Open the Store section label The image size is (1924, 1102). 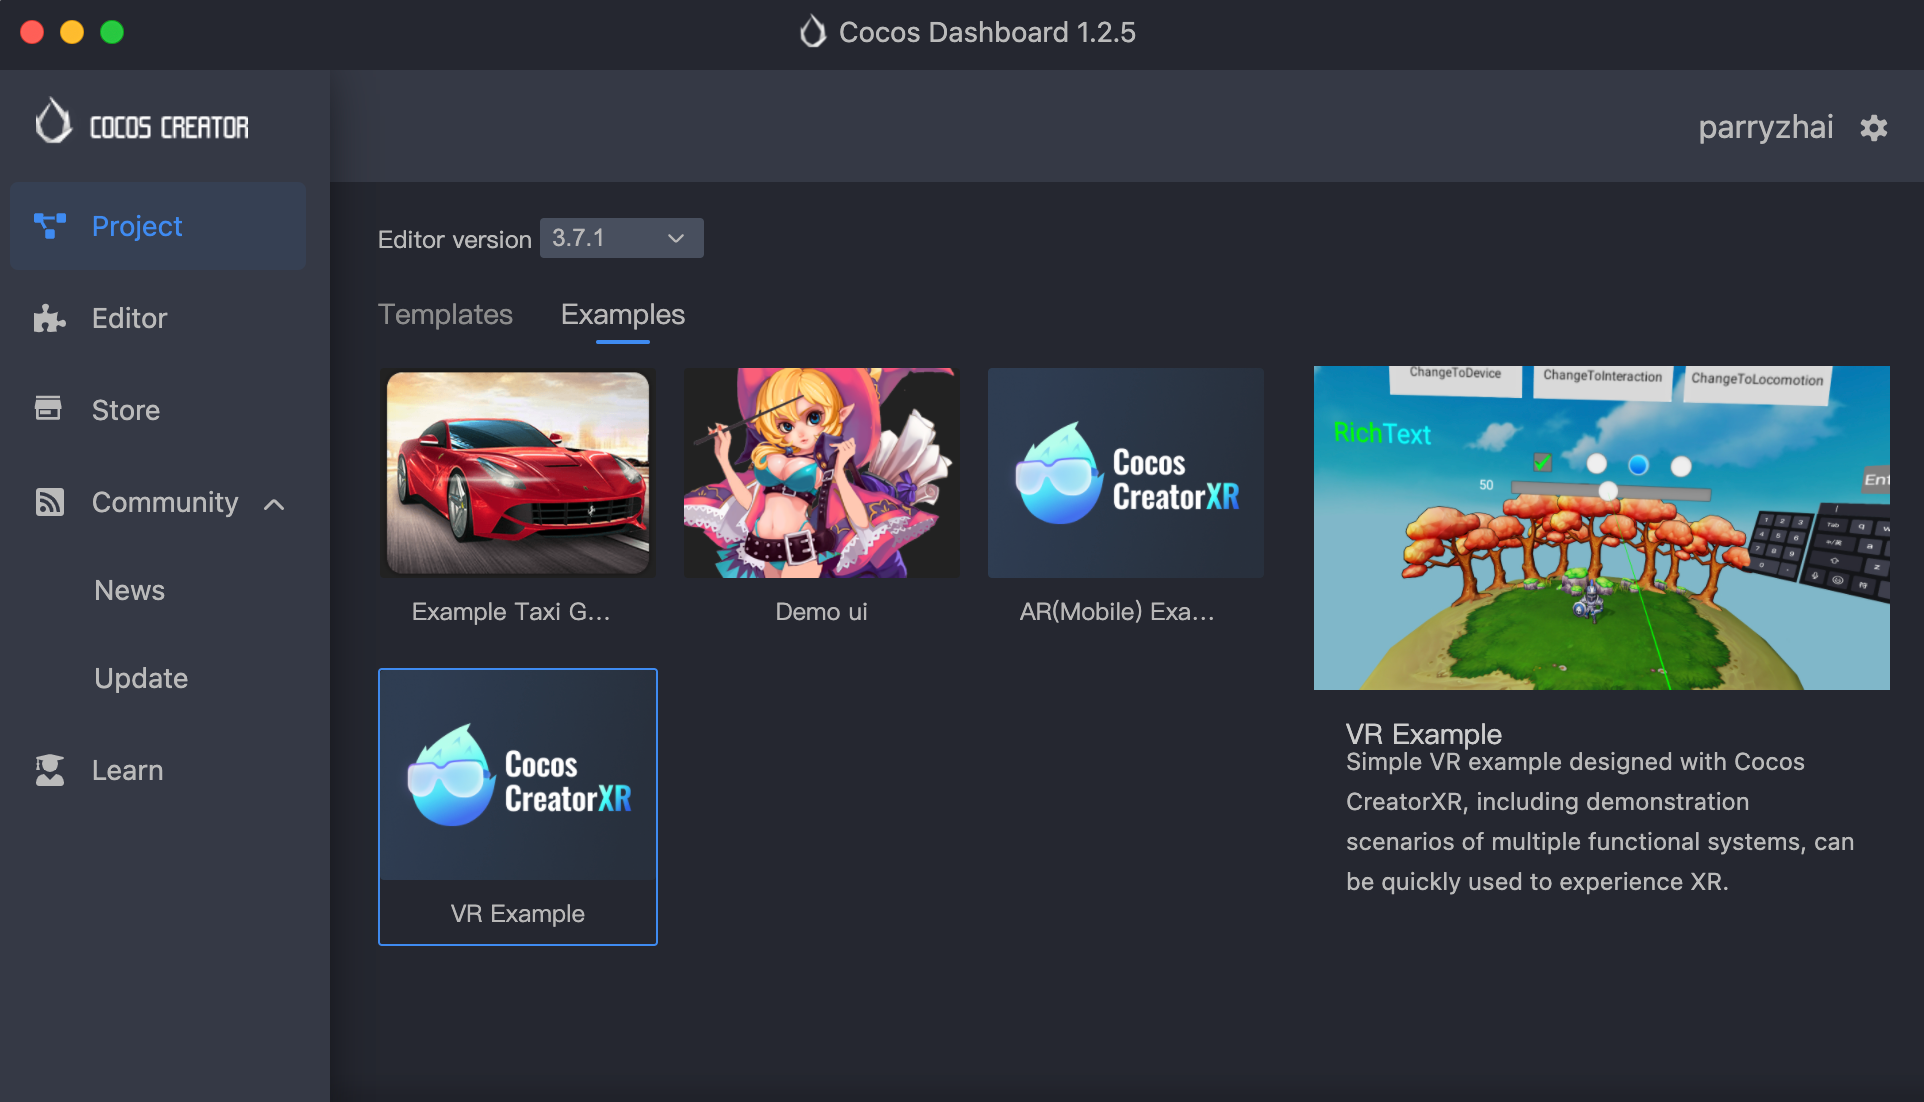tap(126, 410)
